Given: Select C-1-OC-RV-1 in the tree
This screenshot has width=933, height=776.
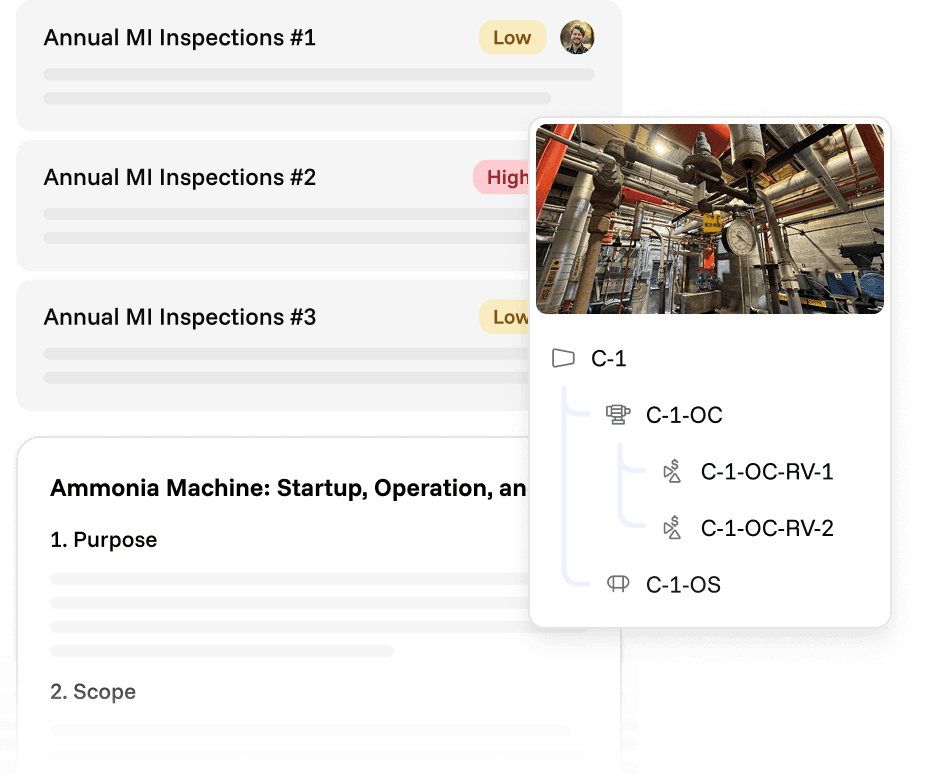Looking at the screenshot, I should point(767,471).
